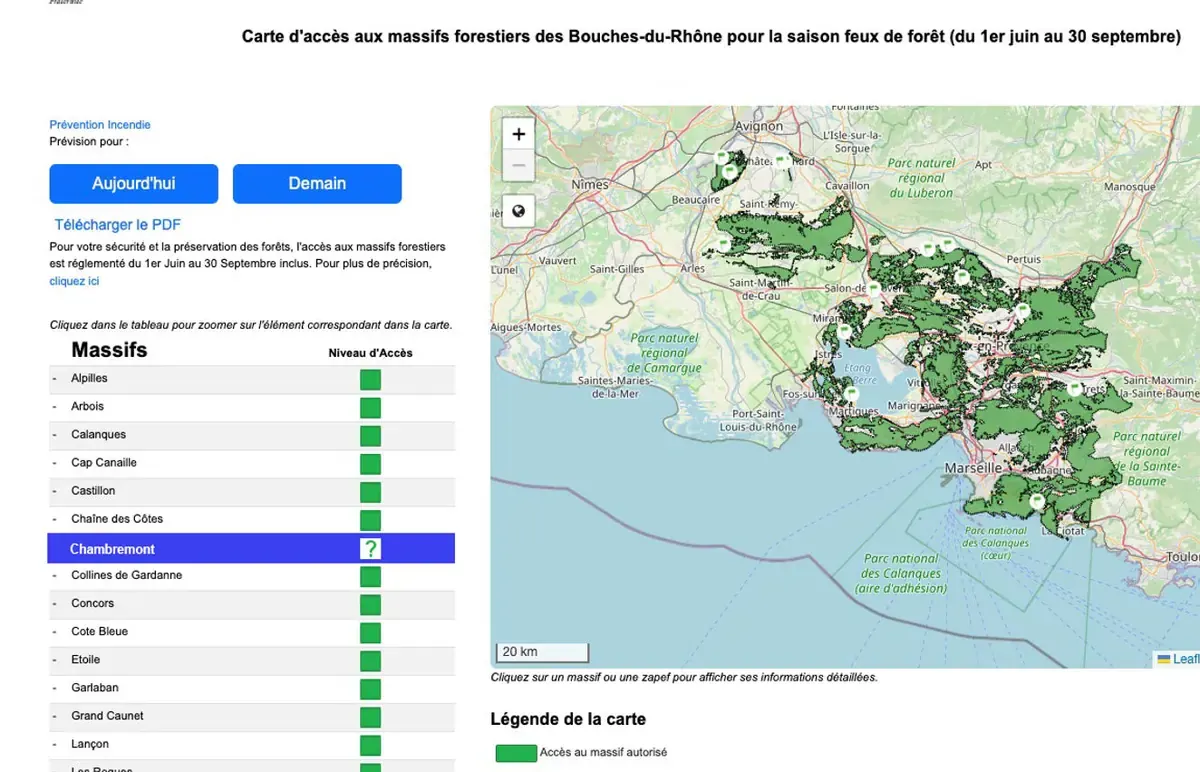Click the Cap Canaille green access square
1200x772 pixels.
pos(370,463)
